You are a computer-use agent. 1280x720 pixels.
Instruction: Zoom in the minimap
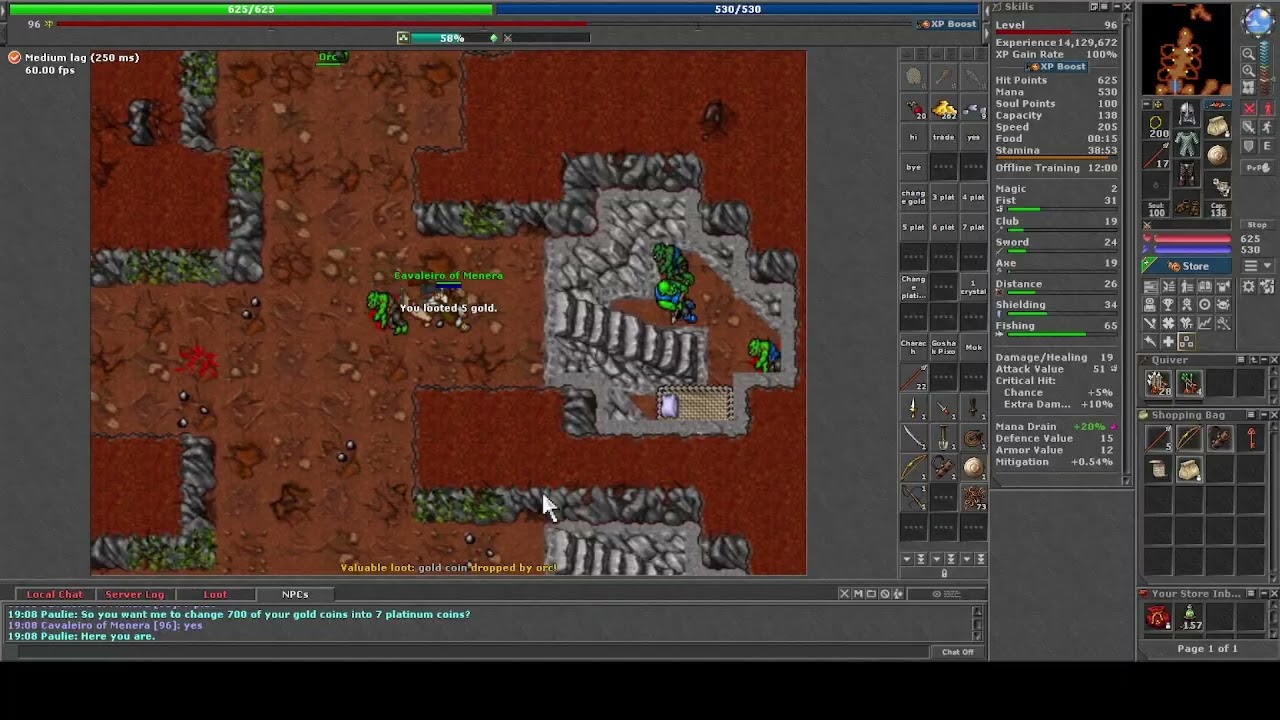tap(1249, 71)
